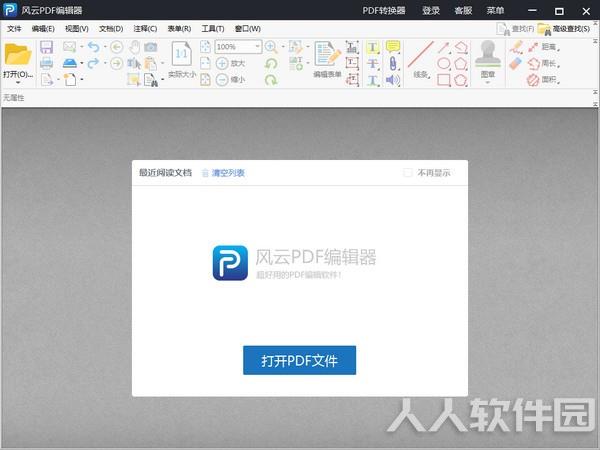This screenshot has width=600, height=450.
Task: Select the rectangle shape tool
Action: 444,80
